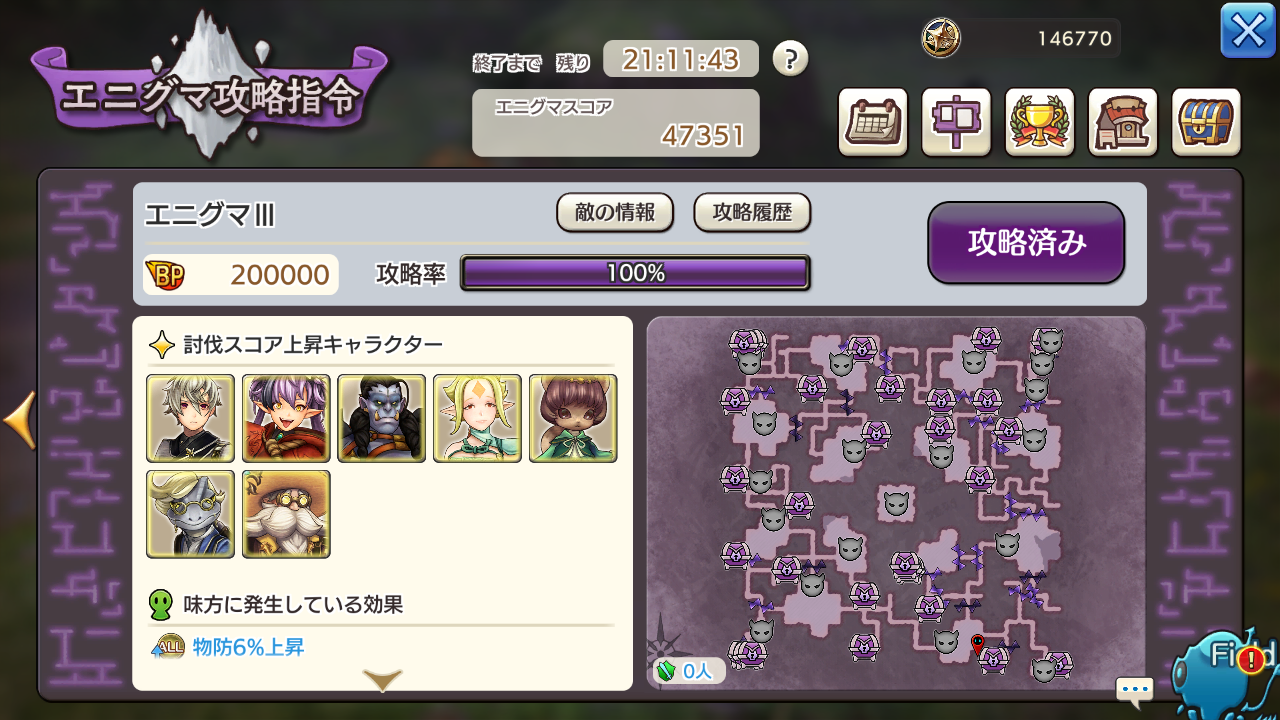Select the white-bearded dwarf character portrait

pos(286,514)
